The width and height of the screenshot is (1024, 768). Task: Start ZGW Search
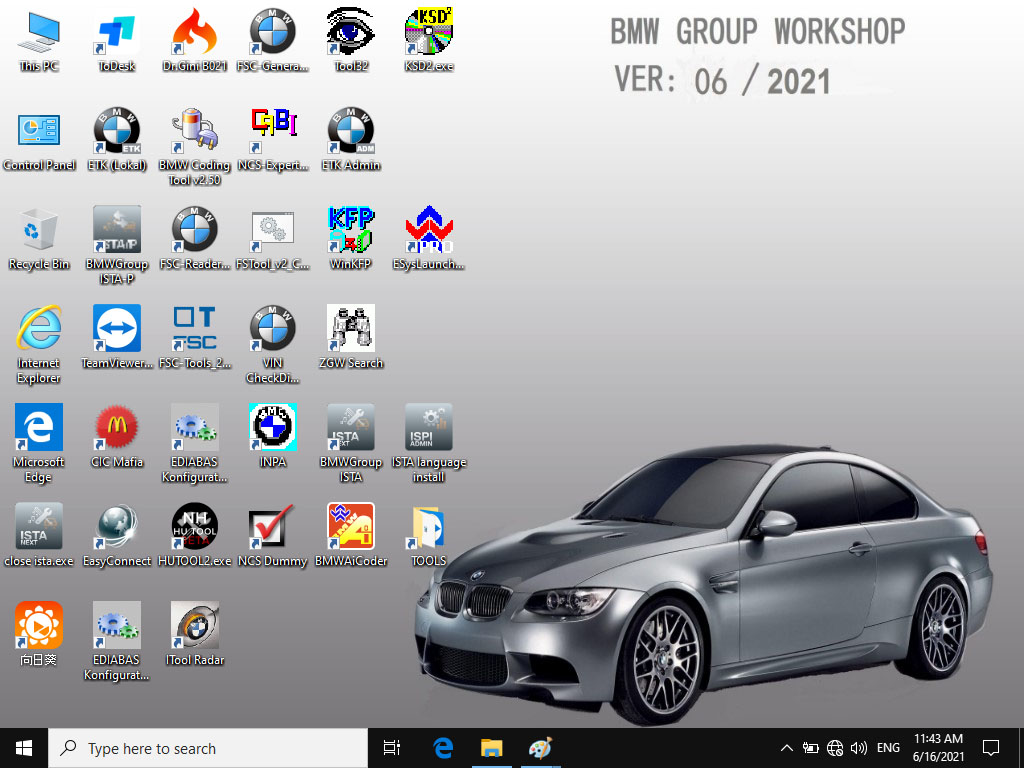pyautogui.click(x=350, y=328)
